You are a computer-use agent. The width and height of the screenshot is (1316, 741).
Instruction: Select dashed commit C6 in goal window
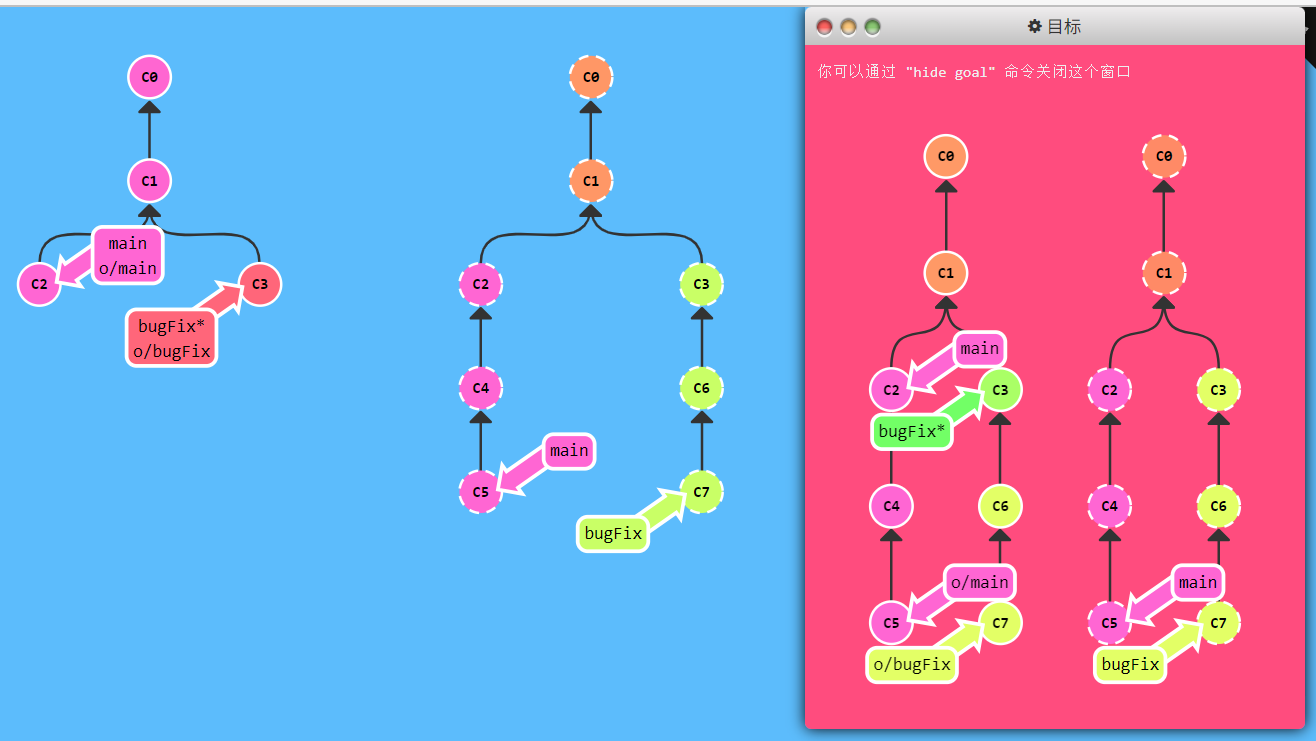point(1219,506)
